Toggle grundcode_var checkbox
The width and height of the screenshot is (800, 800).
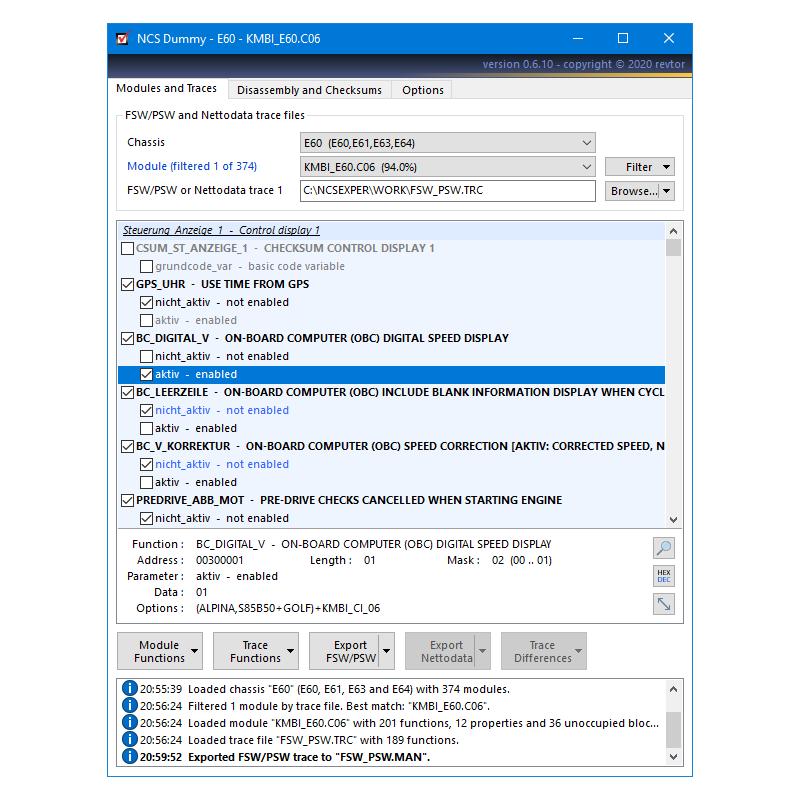pyautogui.click(x=146, y=266)
